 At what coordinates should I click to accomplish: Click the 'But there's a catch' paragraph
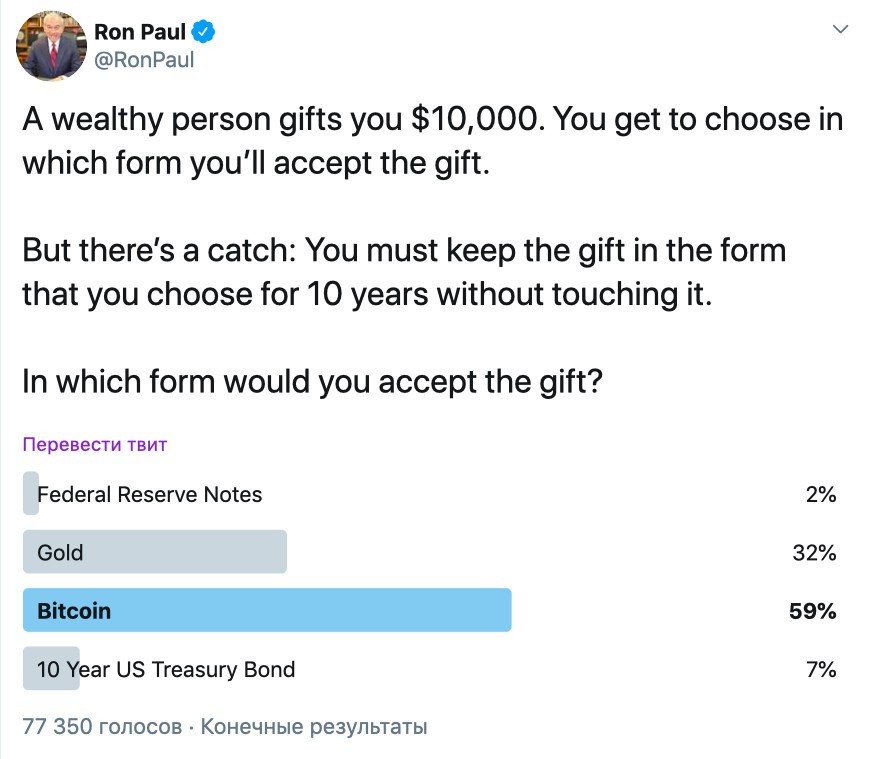click(404, 272)
